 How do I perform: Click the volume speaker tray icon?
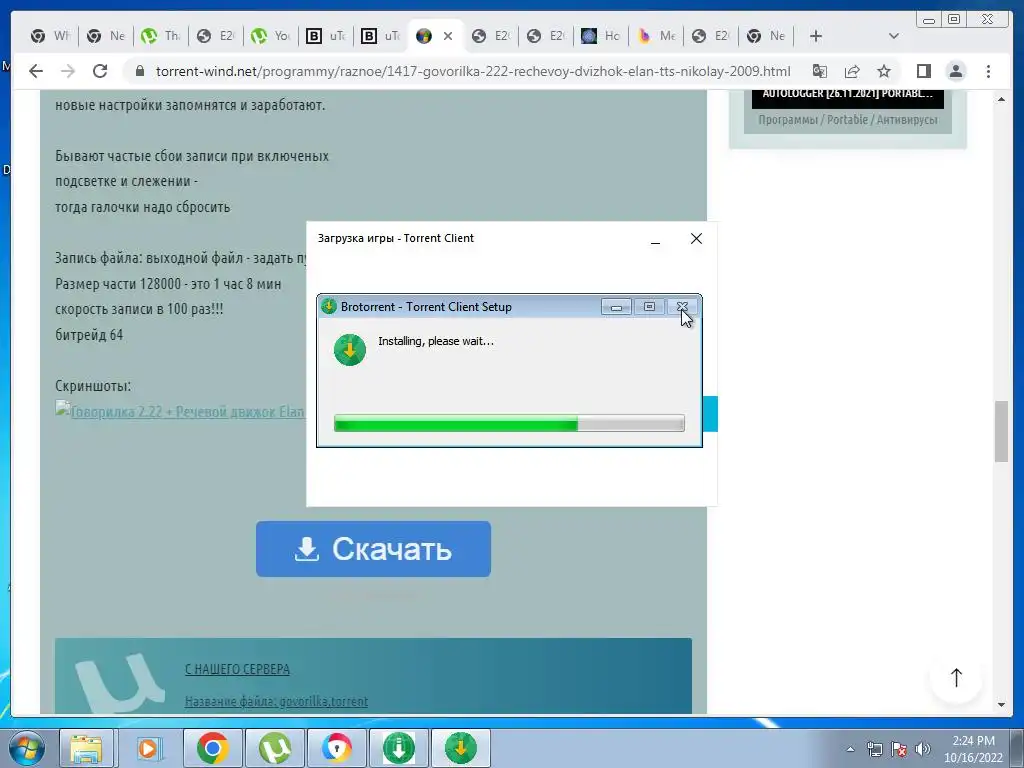coord(923,749)
